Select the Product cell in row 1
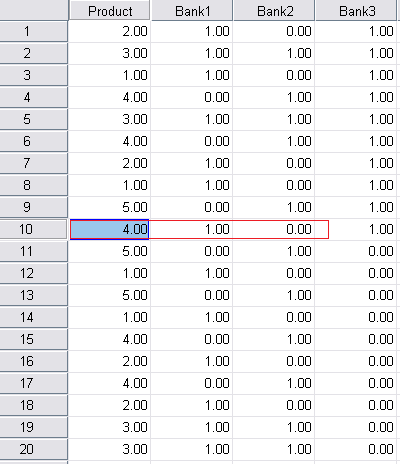 point(110,31)
